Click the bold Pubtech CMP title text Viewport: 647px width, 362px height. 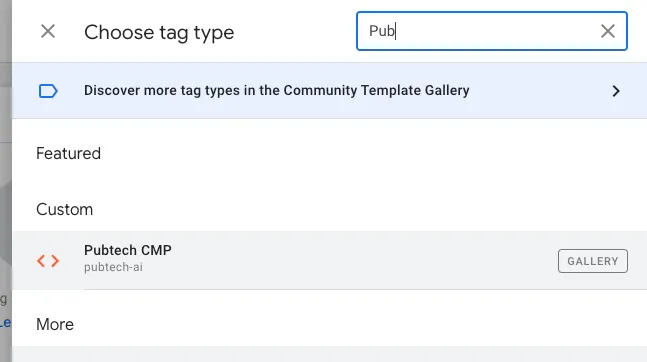pos(128,250)
